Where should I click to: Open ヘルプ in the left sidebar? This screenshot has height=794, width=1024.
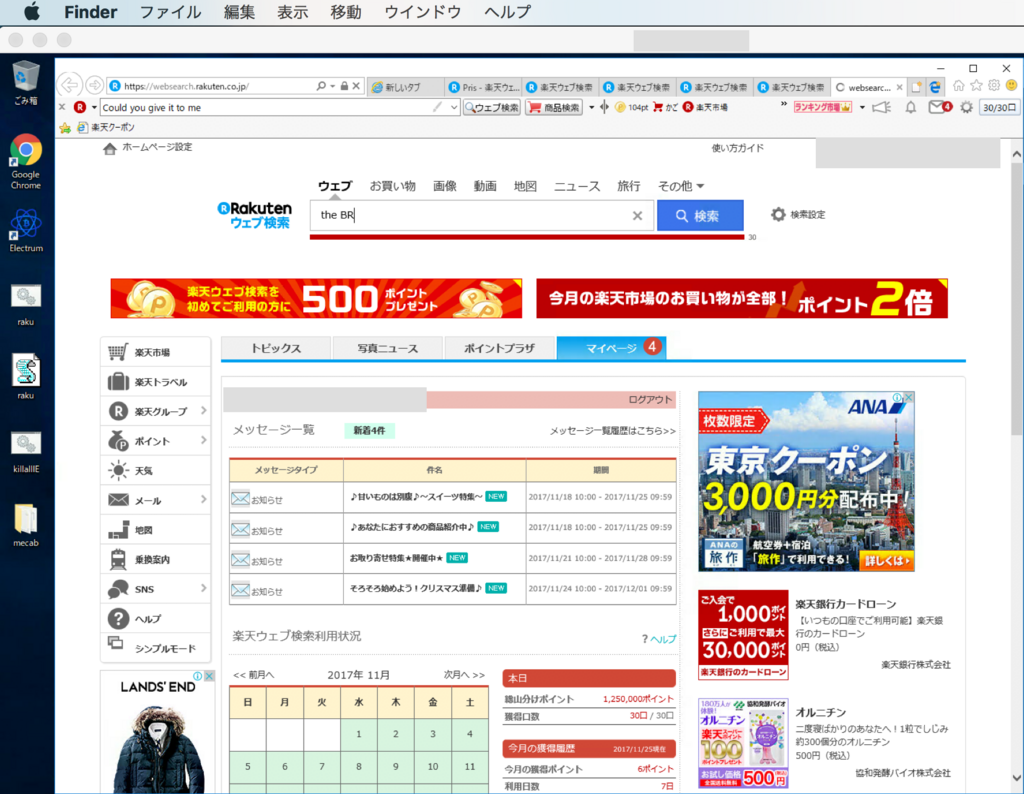(155, 619)
